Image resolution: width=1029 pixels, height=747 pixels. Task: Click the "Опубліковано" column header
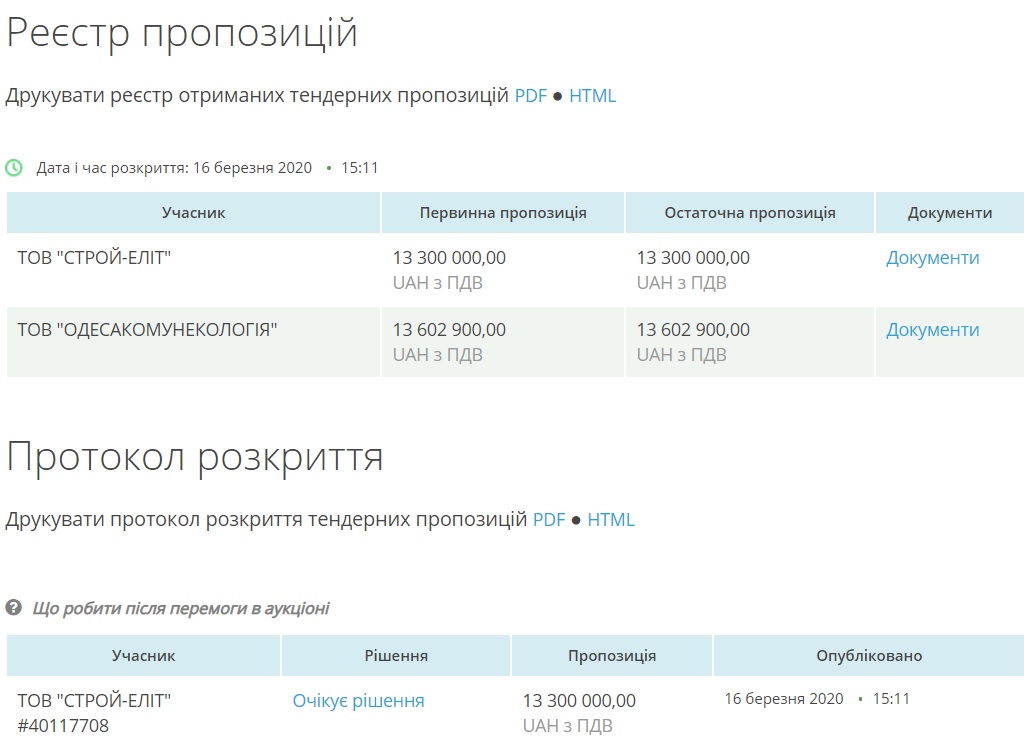tap(869, 656)
